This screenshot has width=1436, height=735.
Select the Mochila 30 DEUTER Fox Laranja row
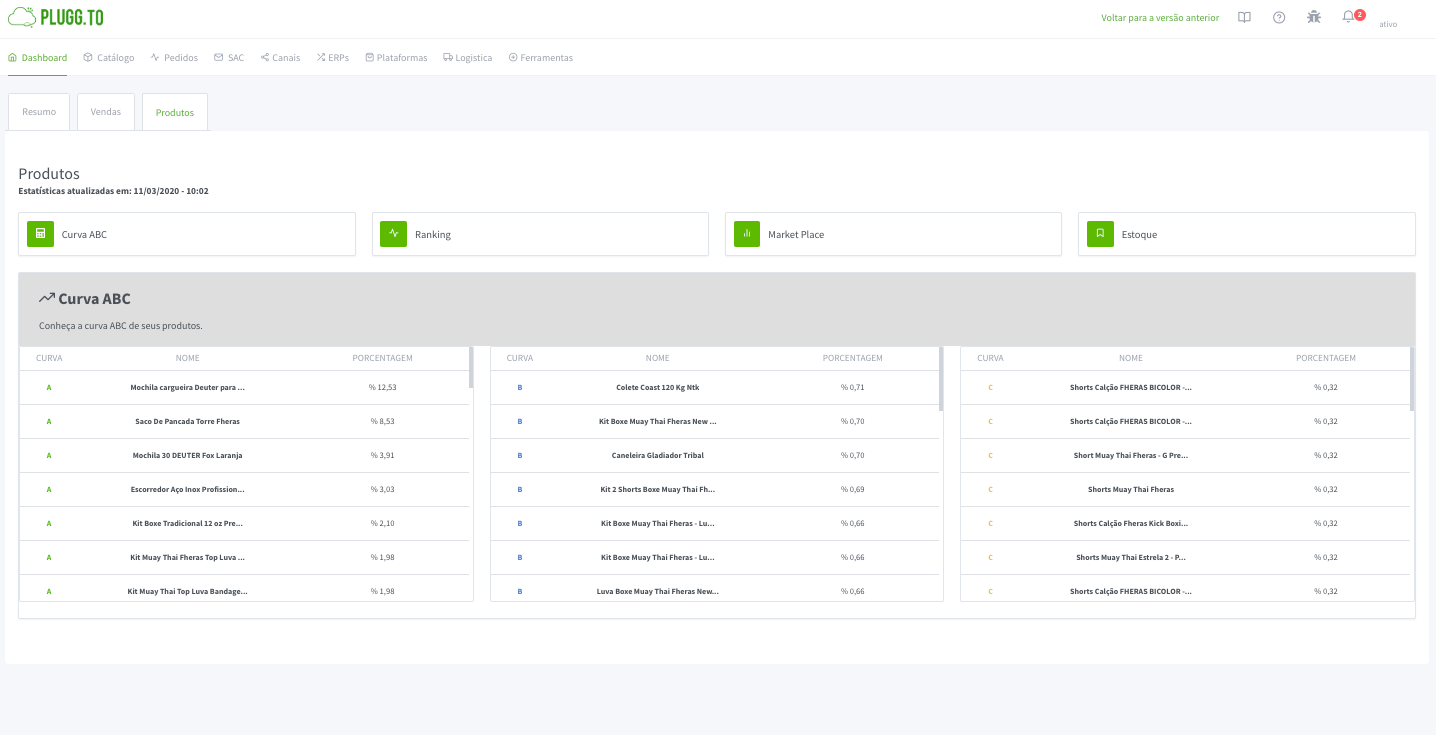click(187, 455)
